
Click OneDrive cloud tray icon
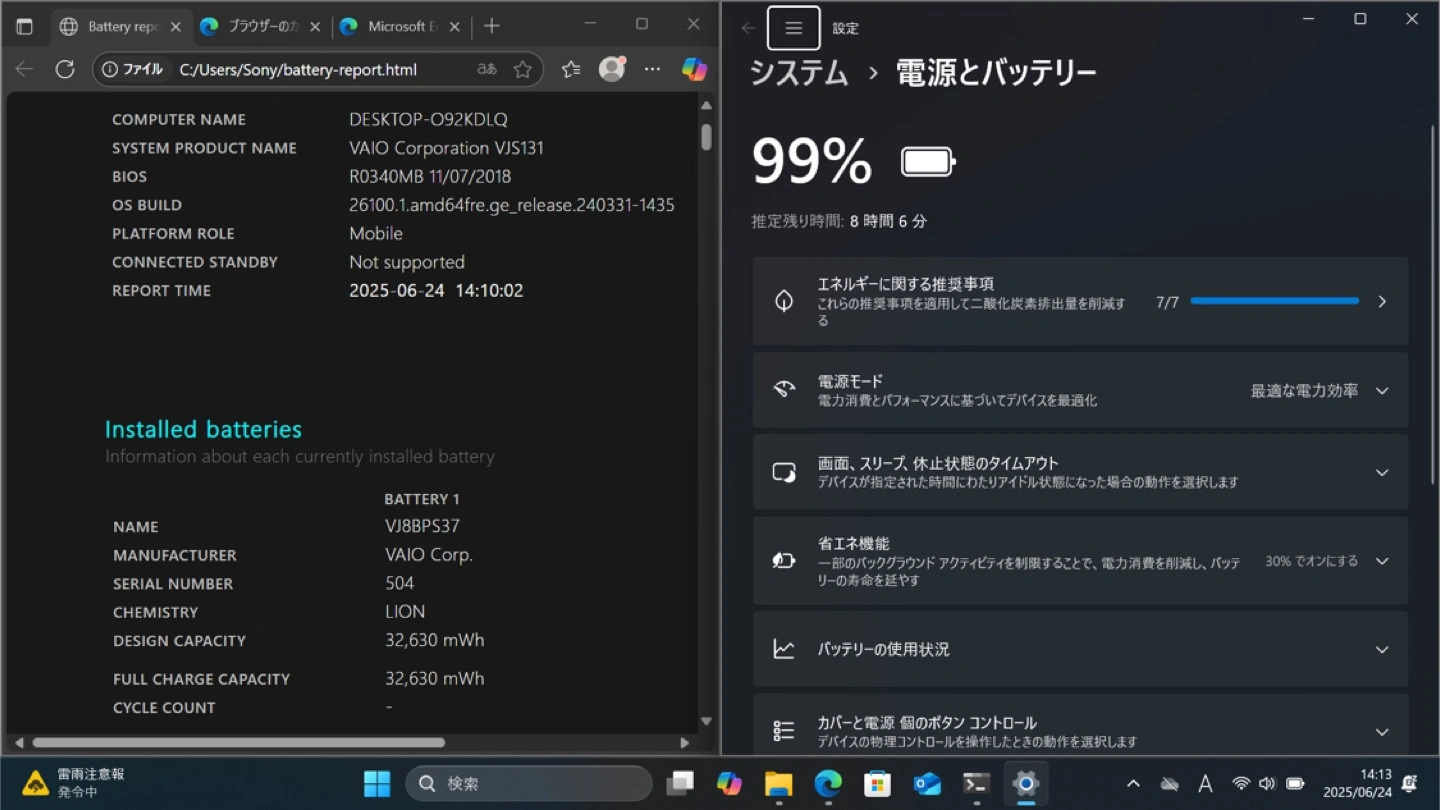click(1168, 784)
